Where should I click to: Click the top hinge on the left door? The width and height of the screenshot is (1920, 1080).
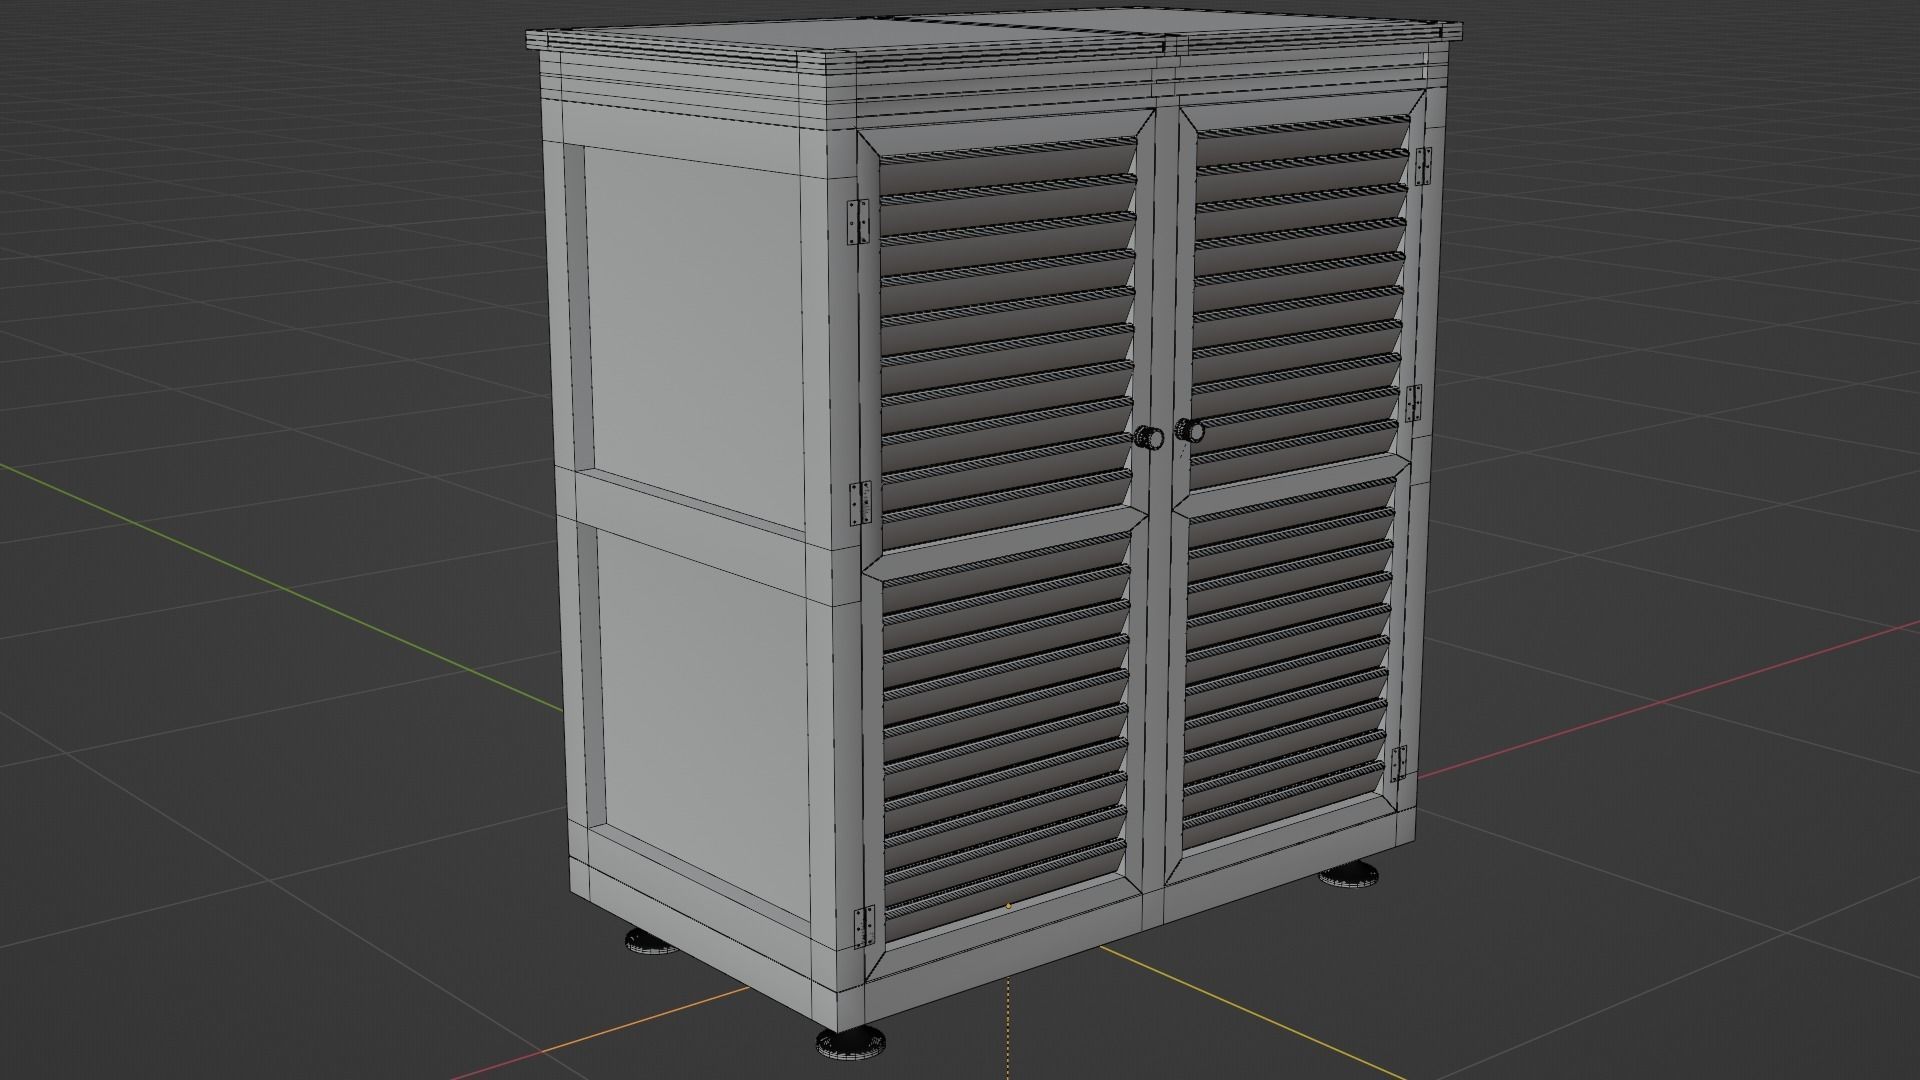click(x=859, y=220)
